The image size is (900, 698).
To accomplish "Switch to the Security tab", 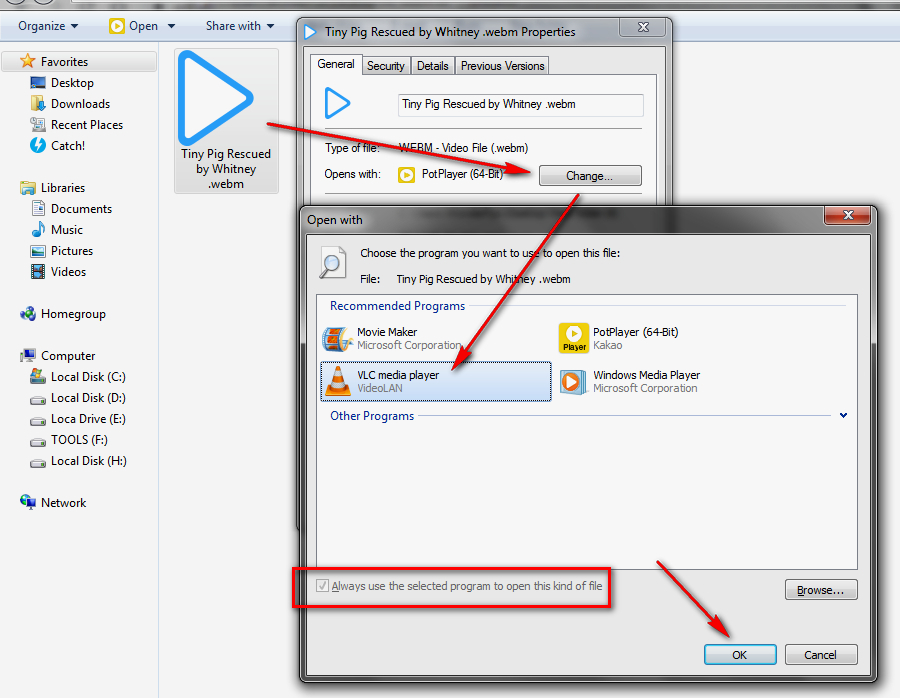I will click(386, 66).
